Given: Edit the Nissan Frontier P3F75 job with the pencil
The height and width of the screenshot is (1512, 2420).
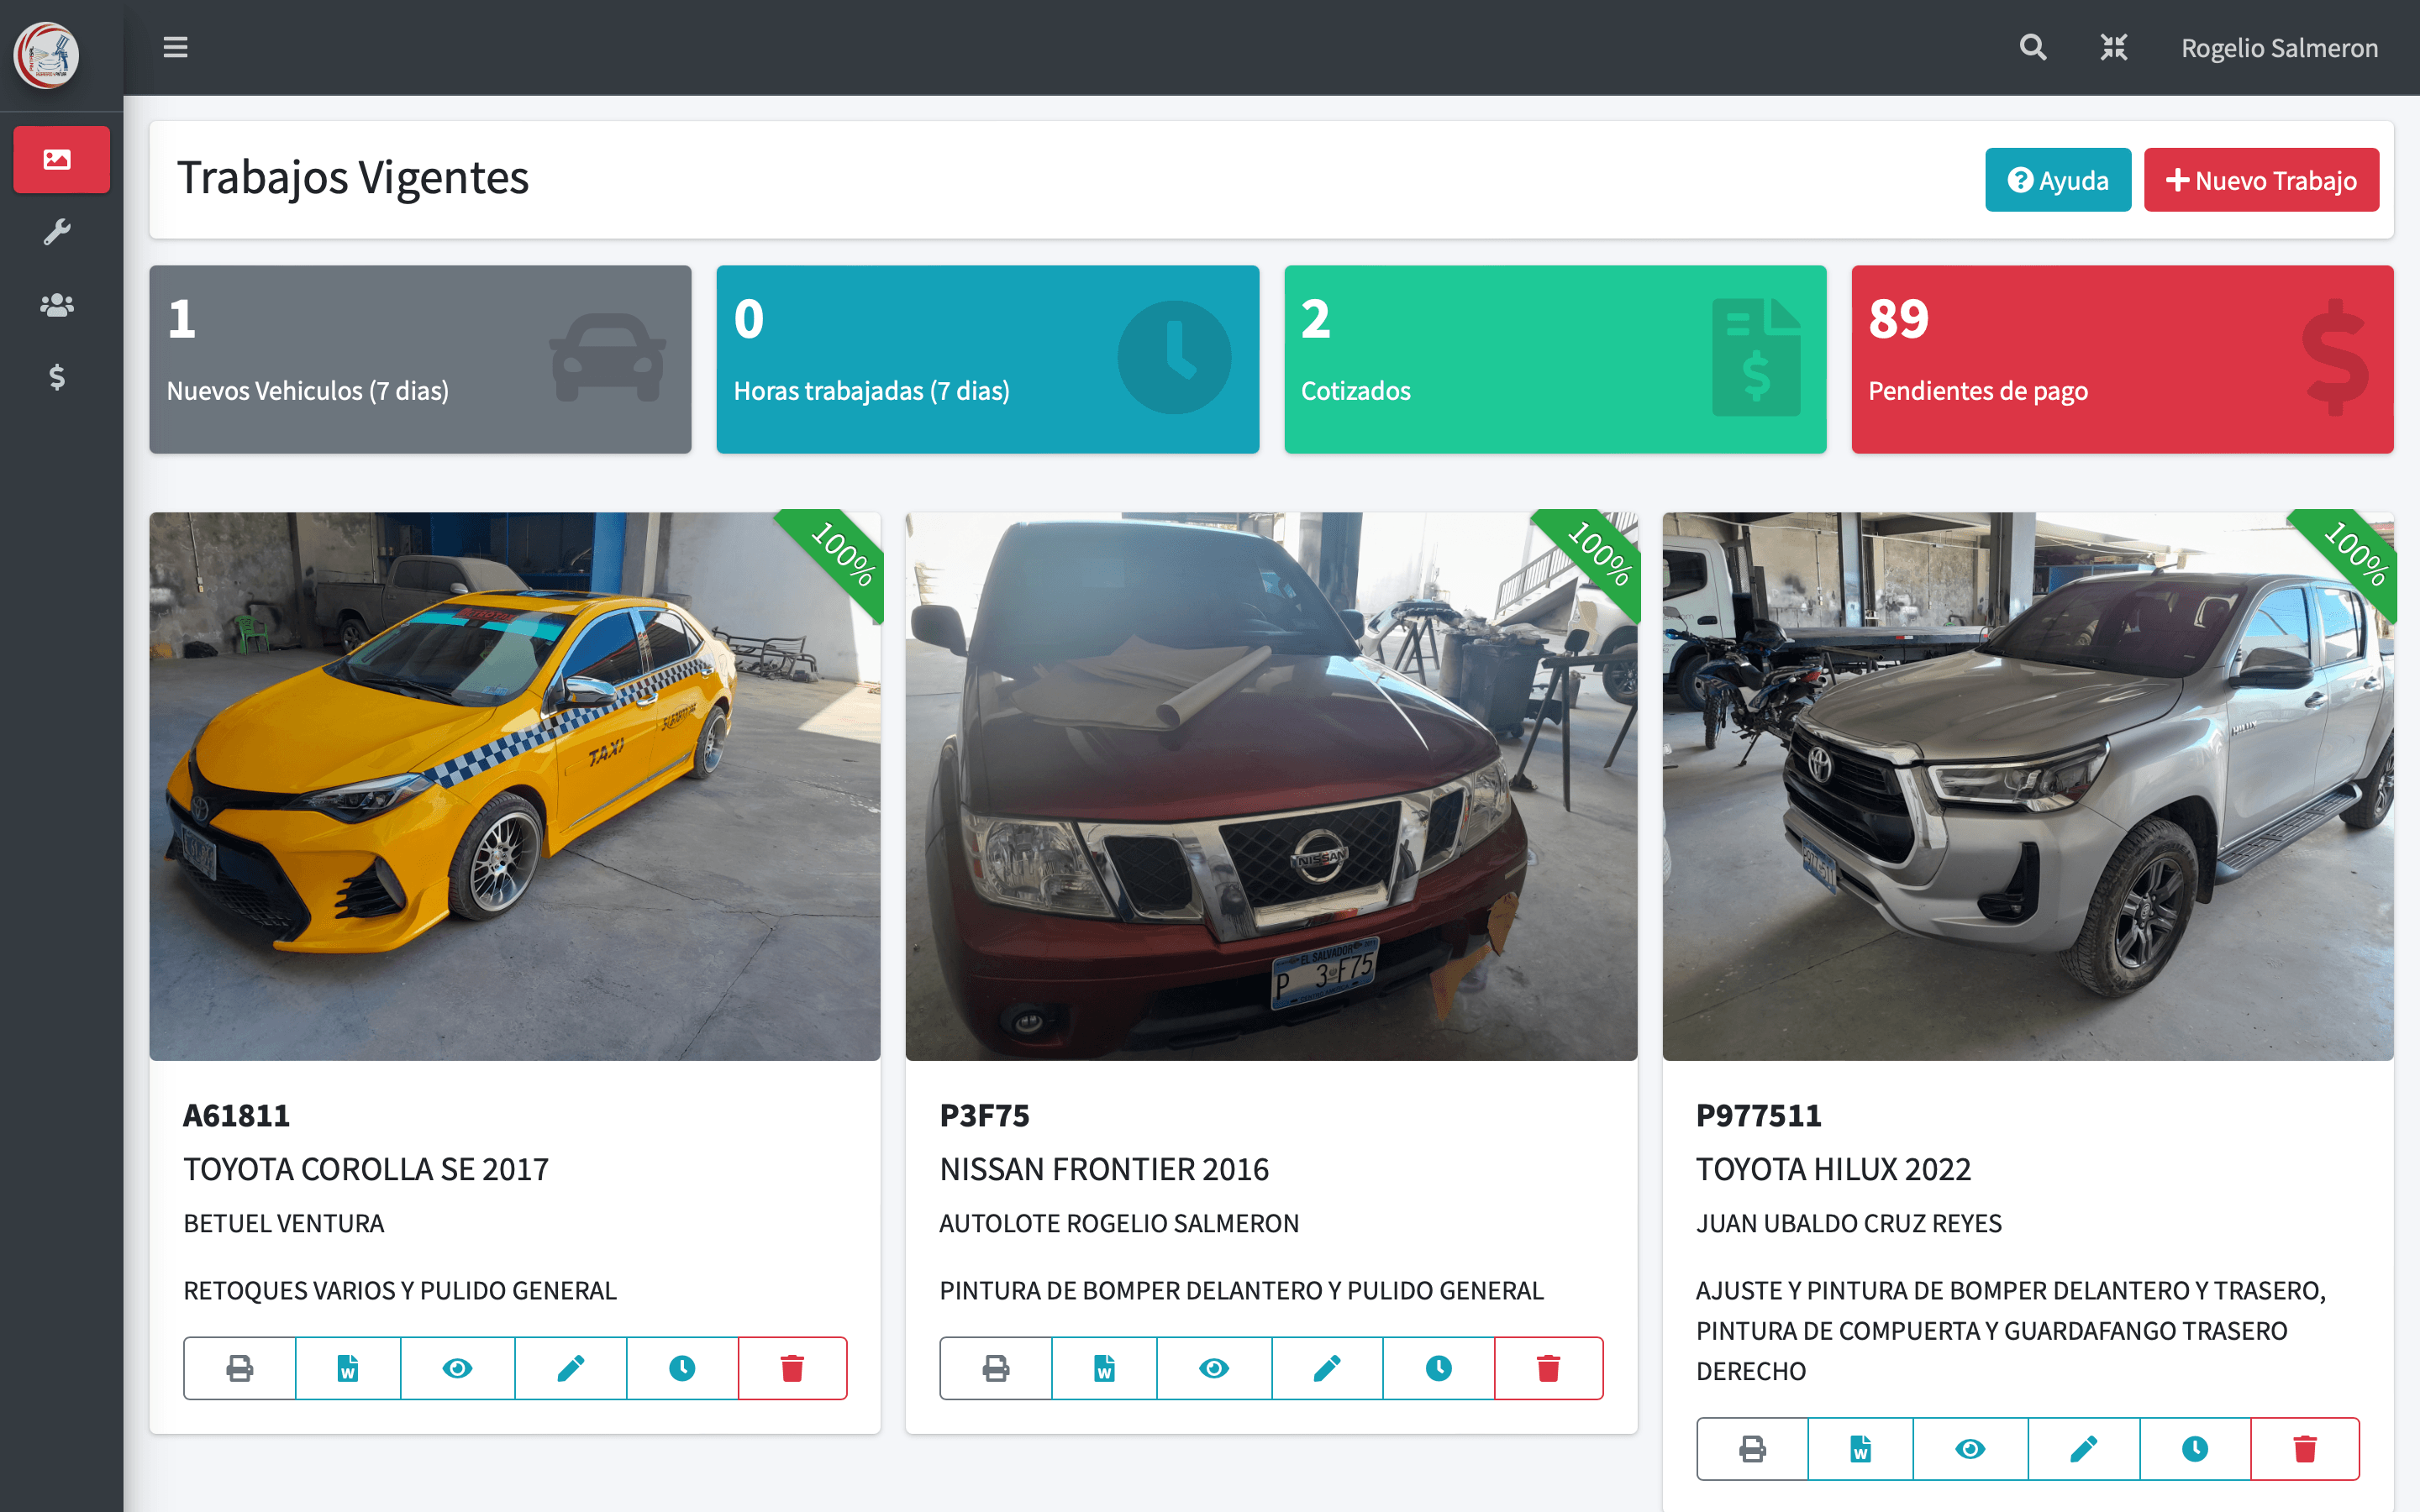Looking at the screenshot, I should 1327,1368.
